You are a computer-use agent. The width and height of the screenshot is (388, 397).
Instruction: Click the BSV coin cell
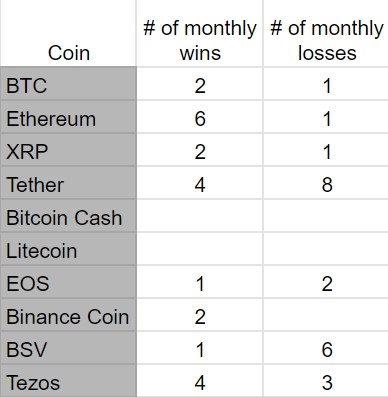coord(68,348)
